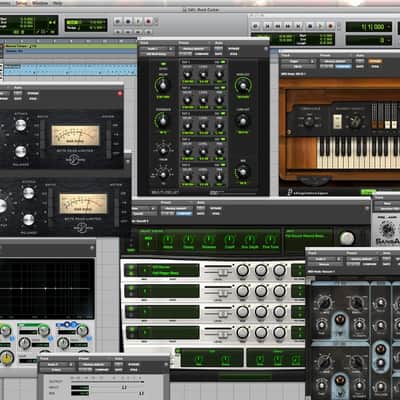The width and height of the screenshot is (400, 400).
Task: Click Compare in the delay plugin header
Action: pos(202,54)
